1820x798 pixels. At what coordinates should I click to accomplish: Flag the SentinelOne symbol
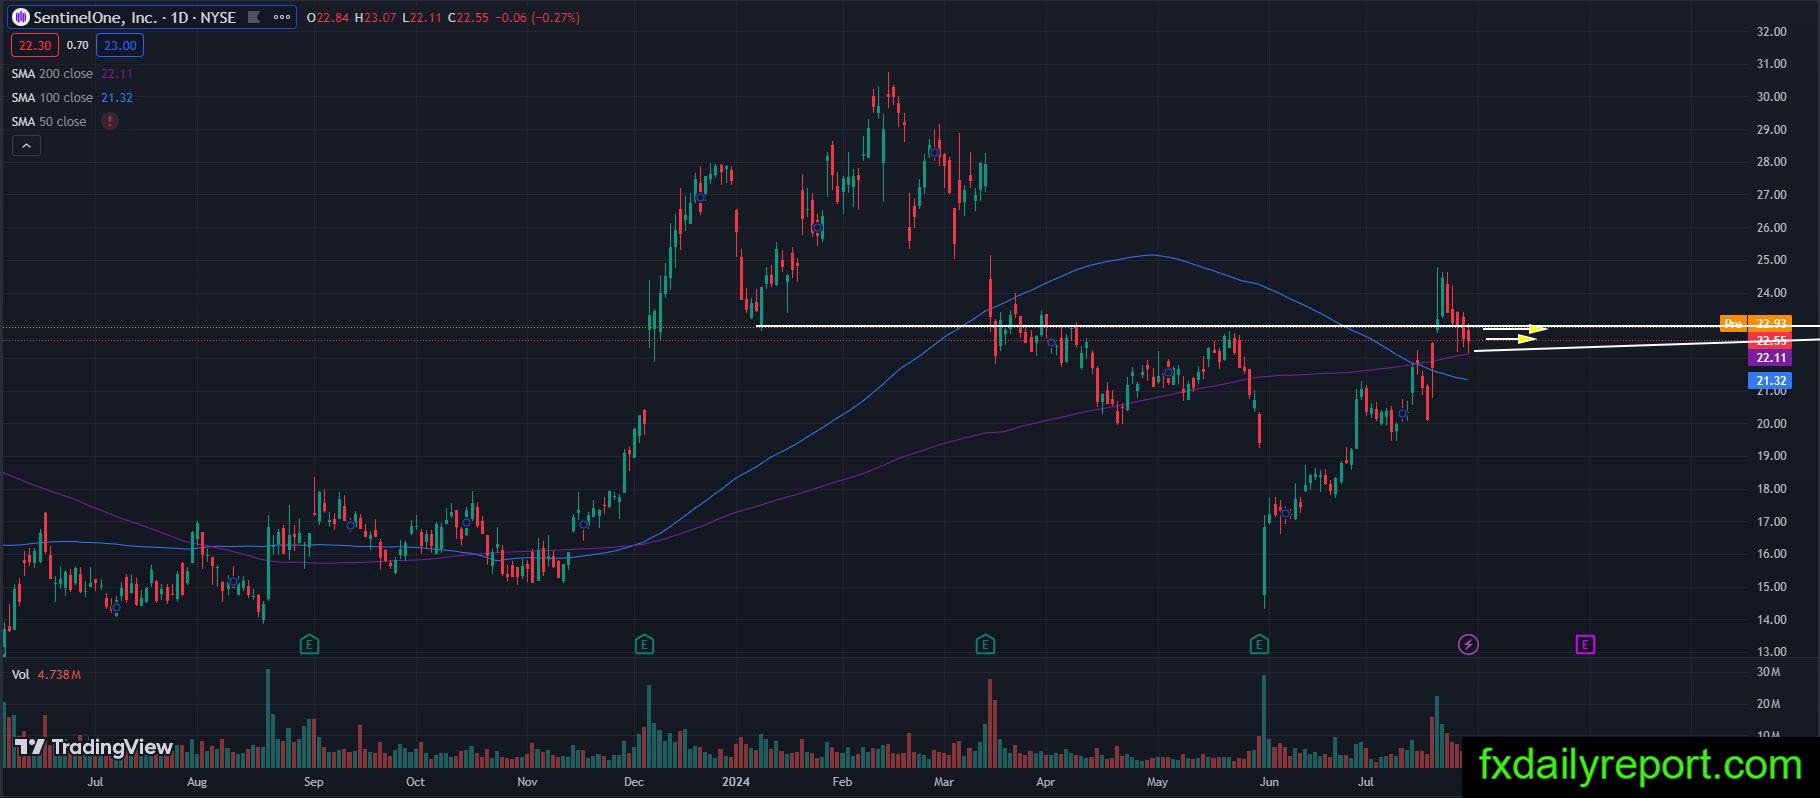point(253,18)
